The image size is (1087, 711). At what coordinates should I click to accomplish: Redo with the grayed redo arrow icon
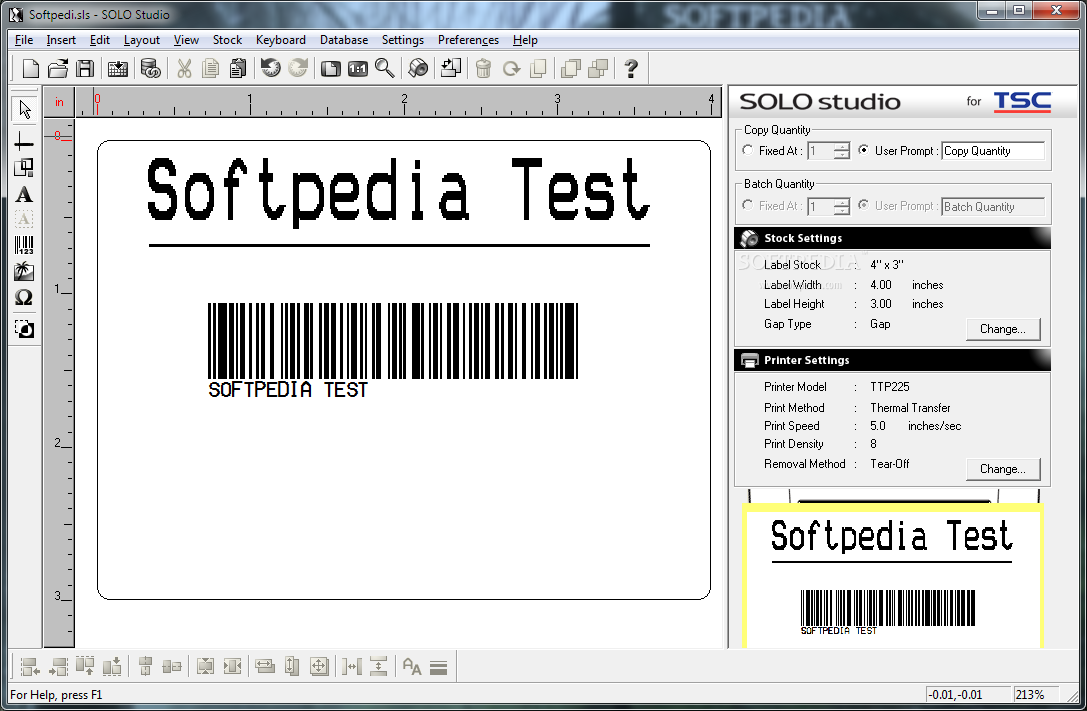pyautogui.click(x=298, y=68)
